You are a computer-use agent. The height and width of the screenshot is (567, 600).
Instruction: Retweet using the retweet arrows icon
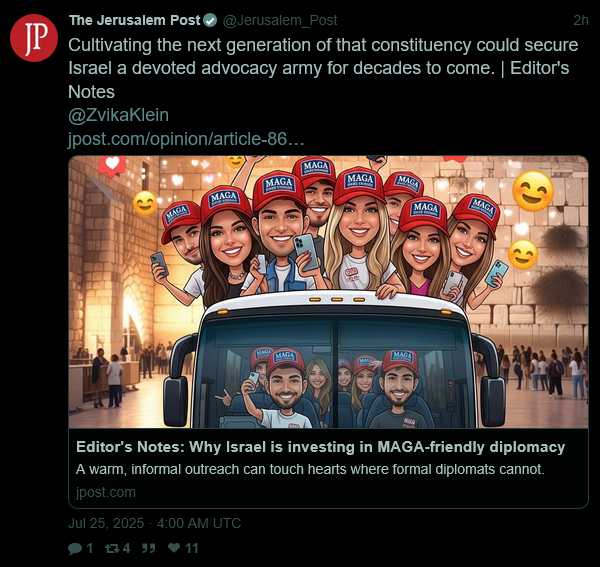point(112,549)
